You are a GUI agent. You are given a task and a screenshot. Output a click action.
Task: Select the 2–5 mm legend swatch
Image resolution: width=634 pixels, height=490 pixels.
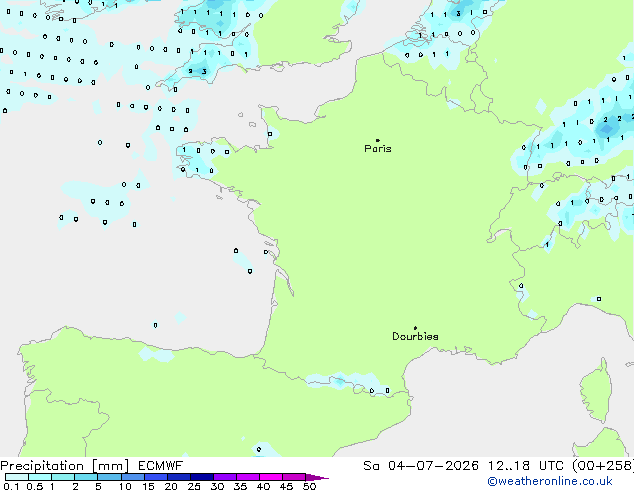86,477
